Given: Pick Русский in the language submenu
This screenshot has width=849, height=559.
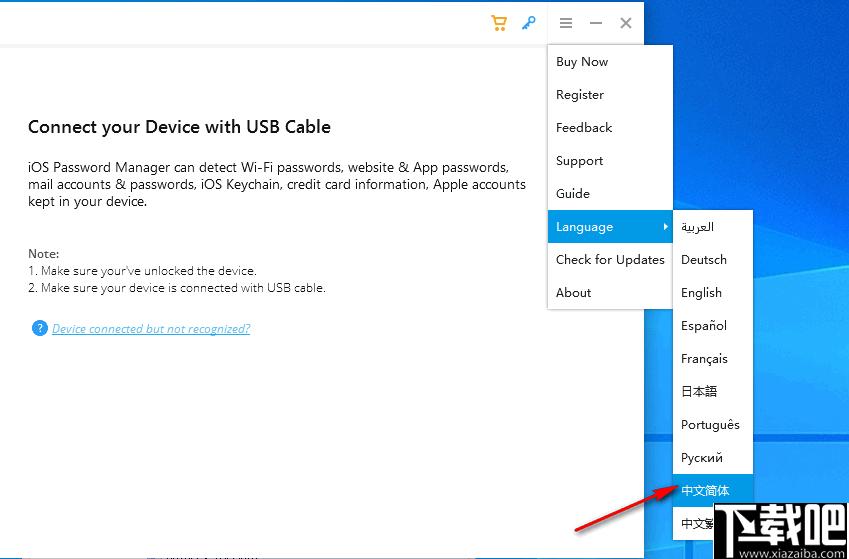Looking at the screenshot, I should pyautogui.click(x=702, y=458).
